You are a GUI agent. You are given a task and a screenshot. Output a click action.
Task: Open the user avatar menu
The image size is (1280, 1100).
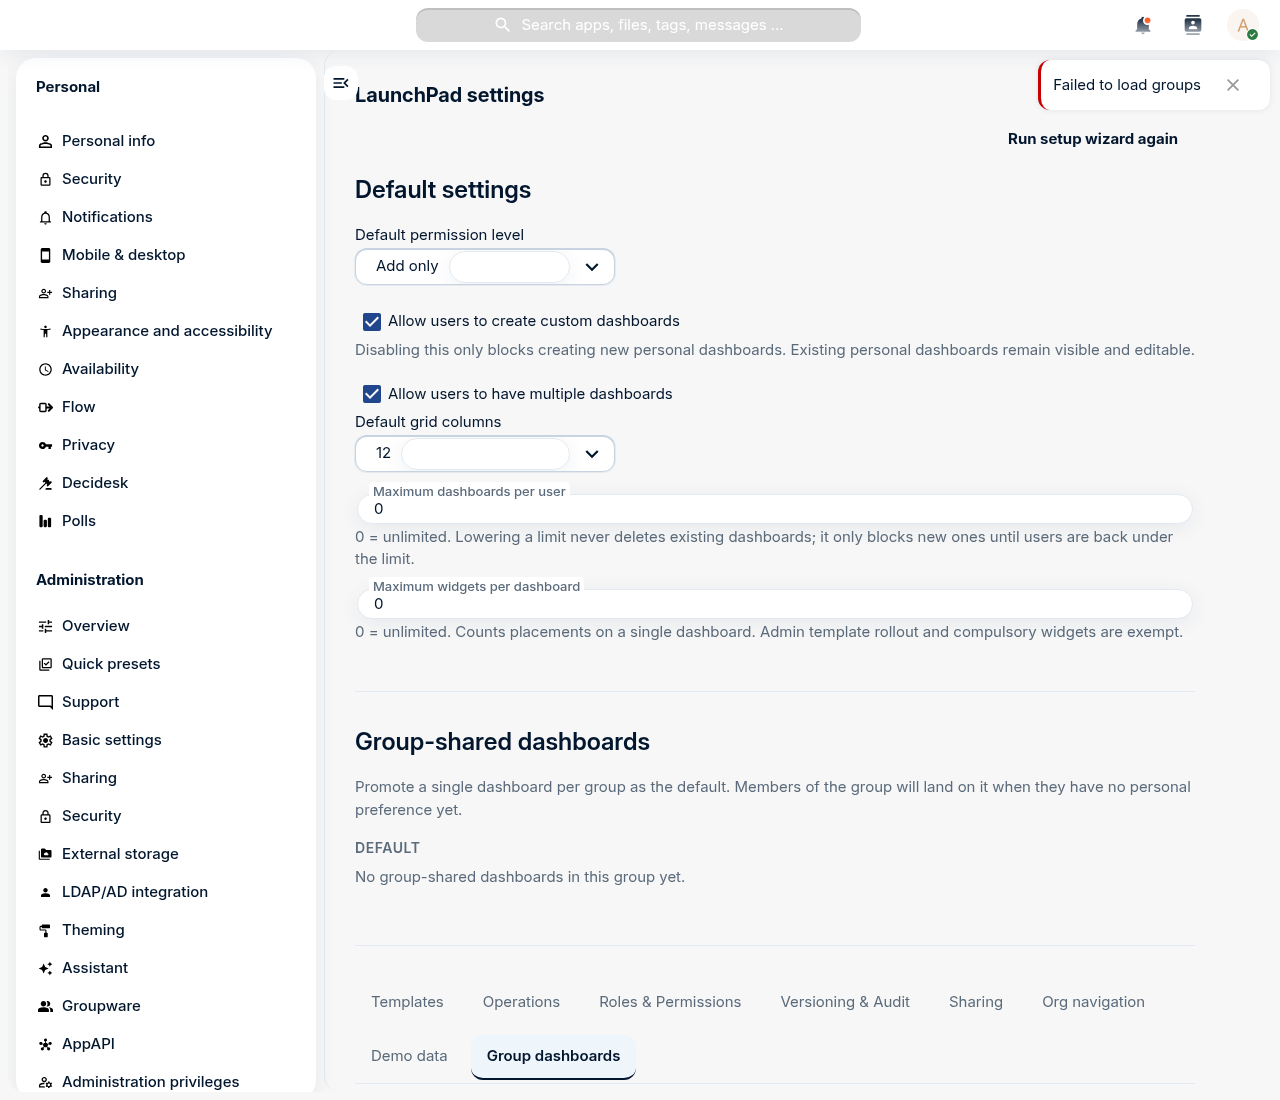[1243, 25]
